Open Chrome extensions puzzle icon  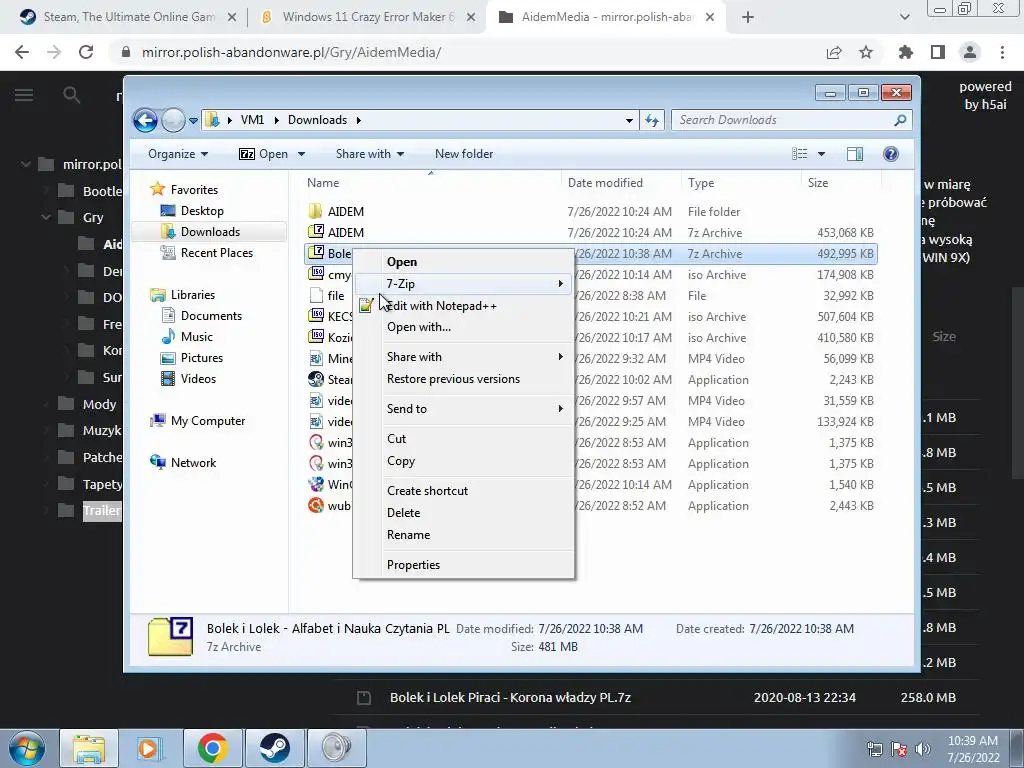click(x=905, y=52)
